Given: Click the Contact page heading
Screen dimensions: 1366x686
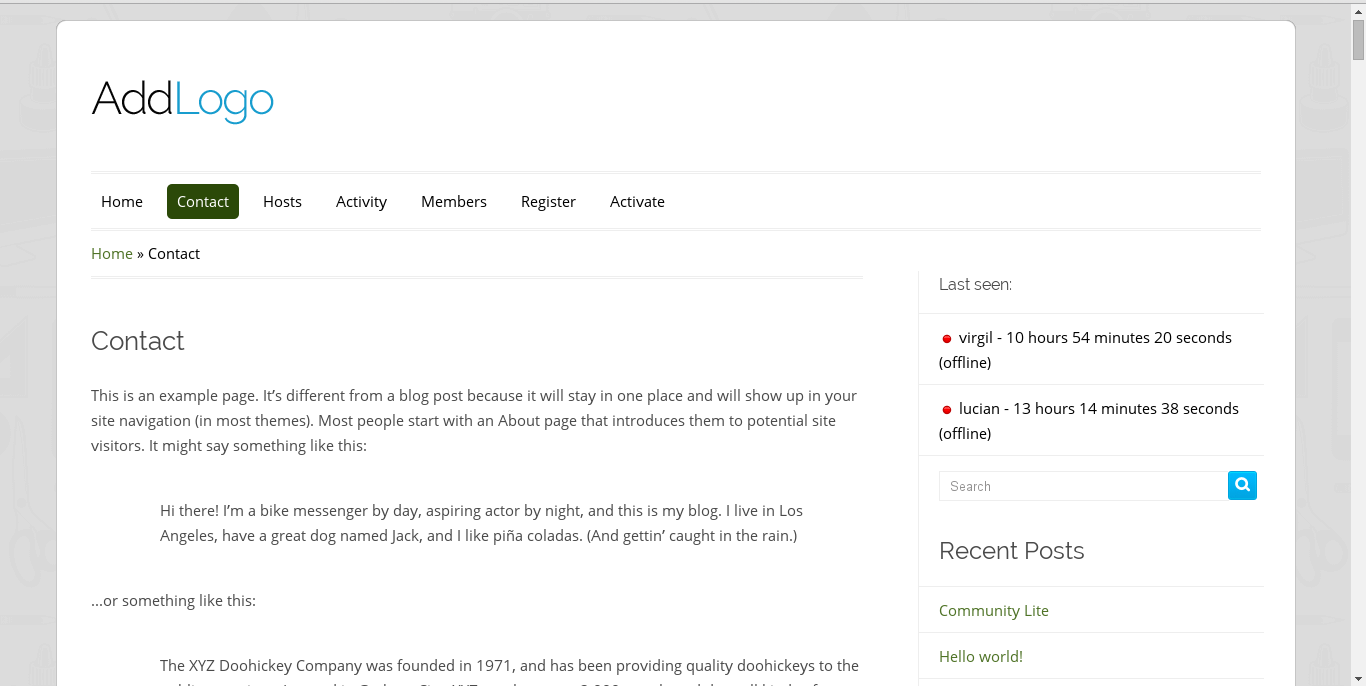Looking at the screenshot, I should [138, 341].
